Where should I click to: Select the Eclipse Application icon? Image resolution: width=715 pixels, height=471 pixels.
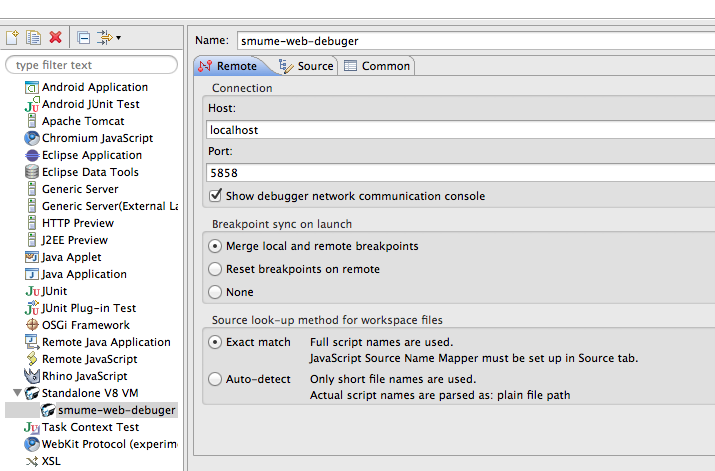point(32,155)
